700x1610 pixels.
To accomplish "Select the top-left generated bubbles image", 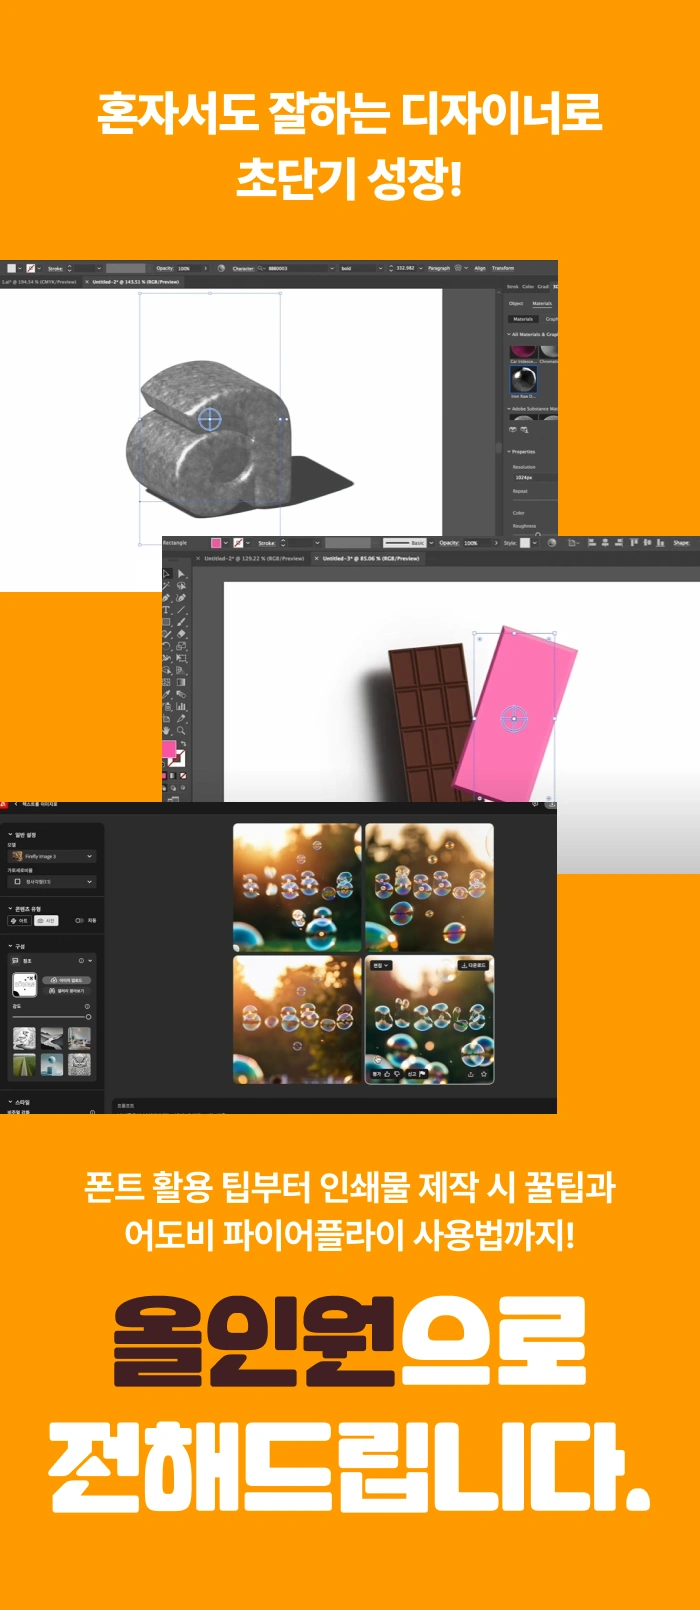I will (x=297, y=887).
